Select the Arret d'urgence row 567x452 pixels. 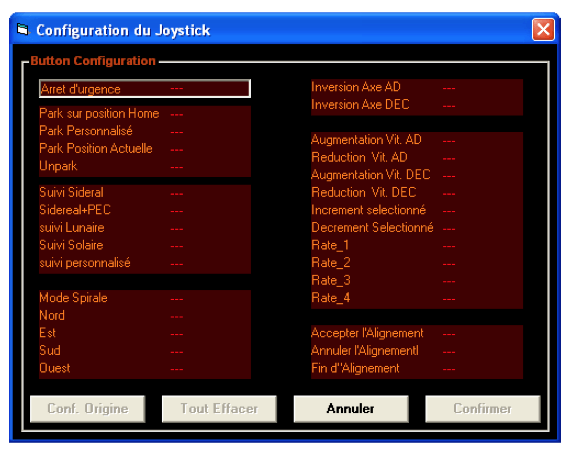[145, 89]
